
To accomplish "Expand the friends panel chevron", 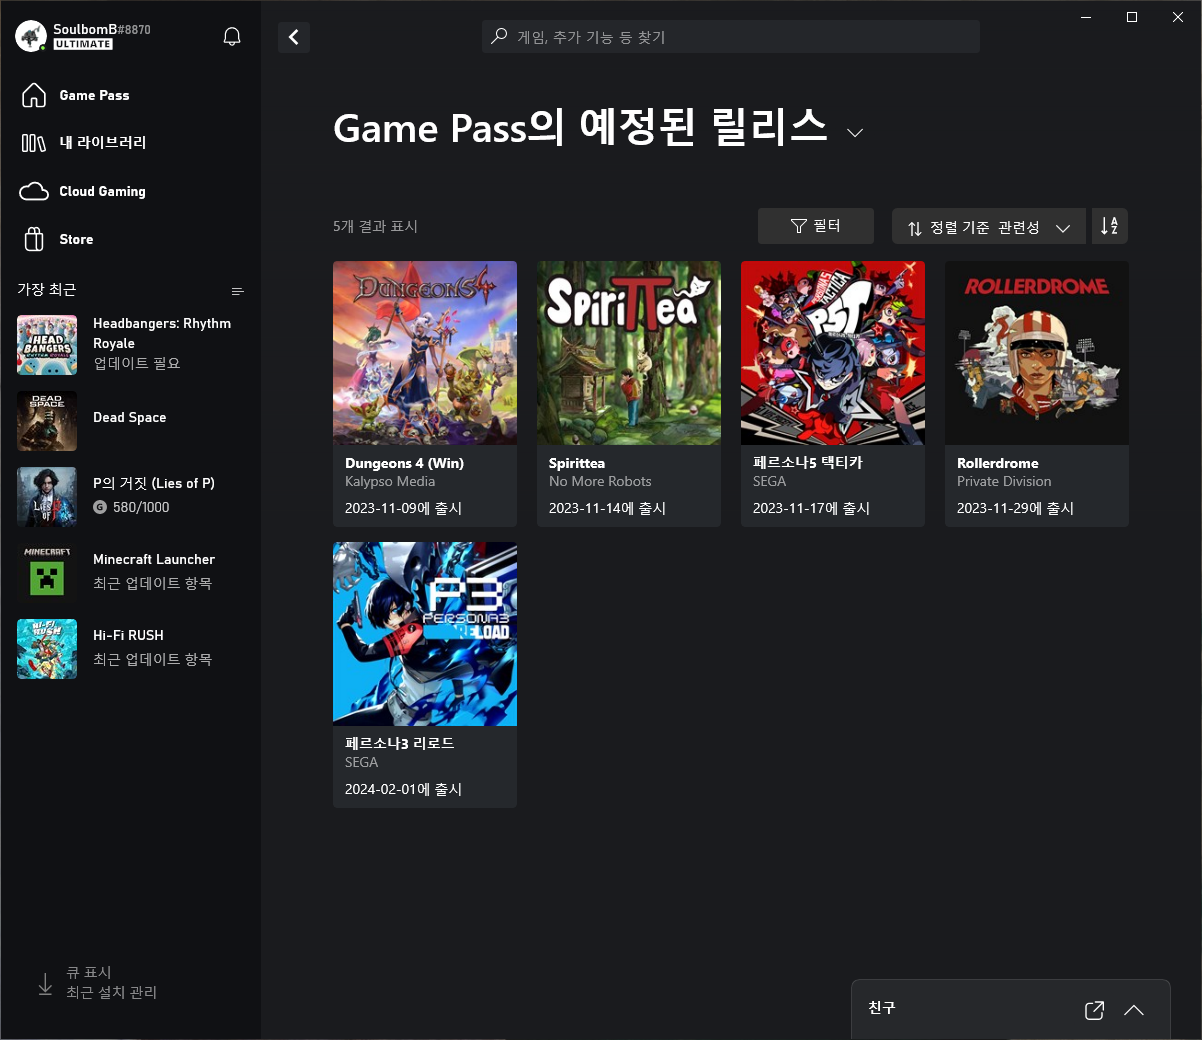I will tap(1134, 1010).
